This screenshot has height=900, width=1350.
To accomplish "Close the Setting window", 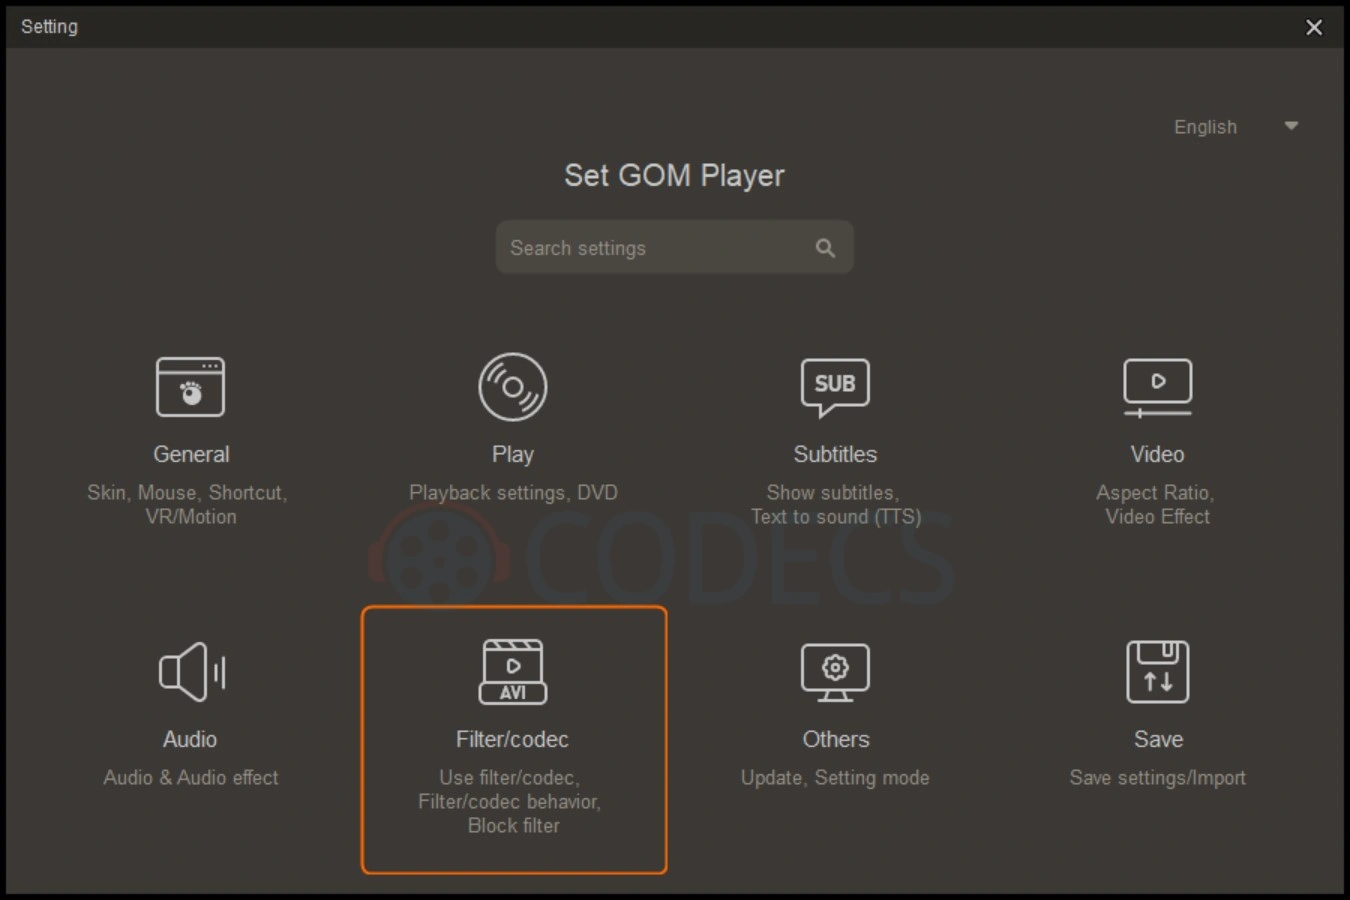I will pos(1314,27).
